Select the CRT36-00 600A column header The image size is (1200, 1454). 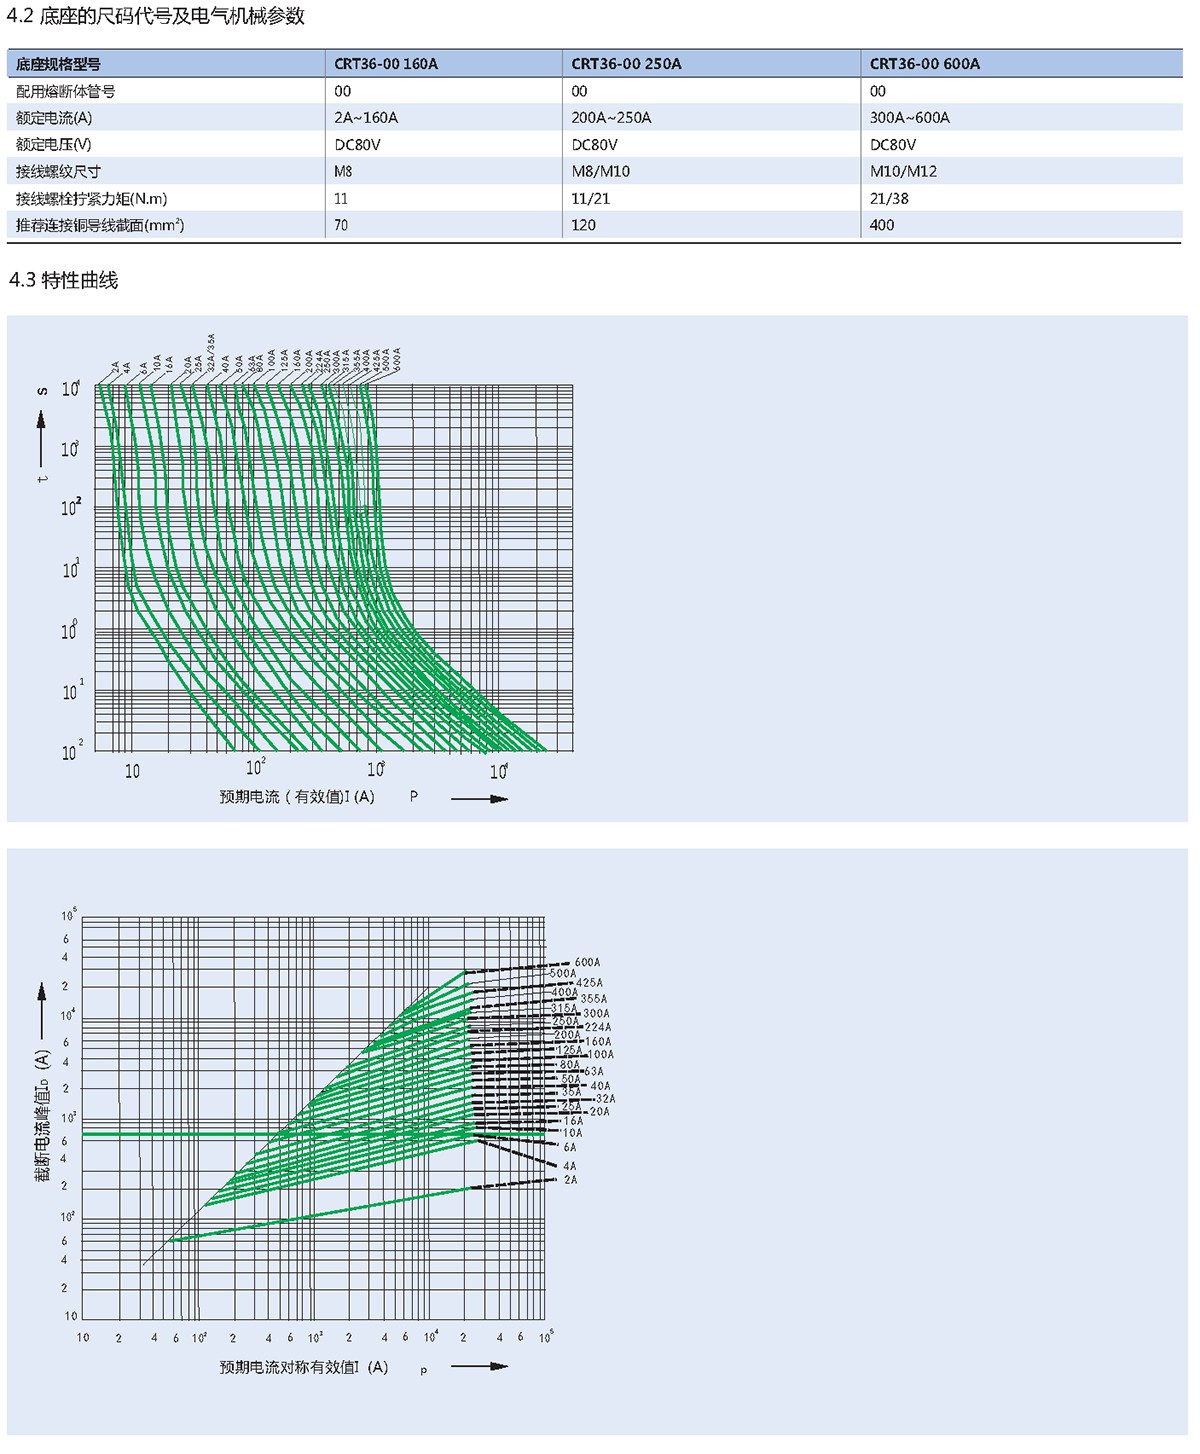[x=924, y=64]
